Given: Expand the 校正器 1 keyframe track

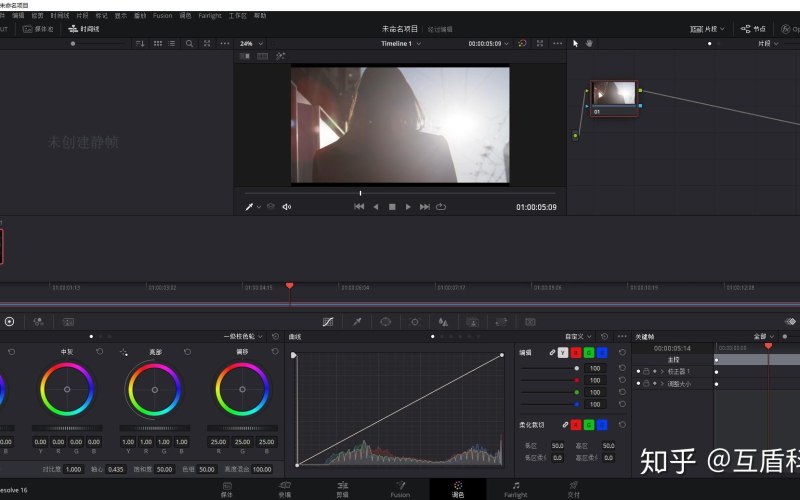Looking at the screenshot, I should coord(662,371).
